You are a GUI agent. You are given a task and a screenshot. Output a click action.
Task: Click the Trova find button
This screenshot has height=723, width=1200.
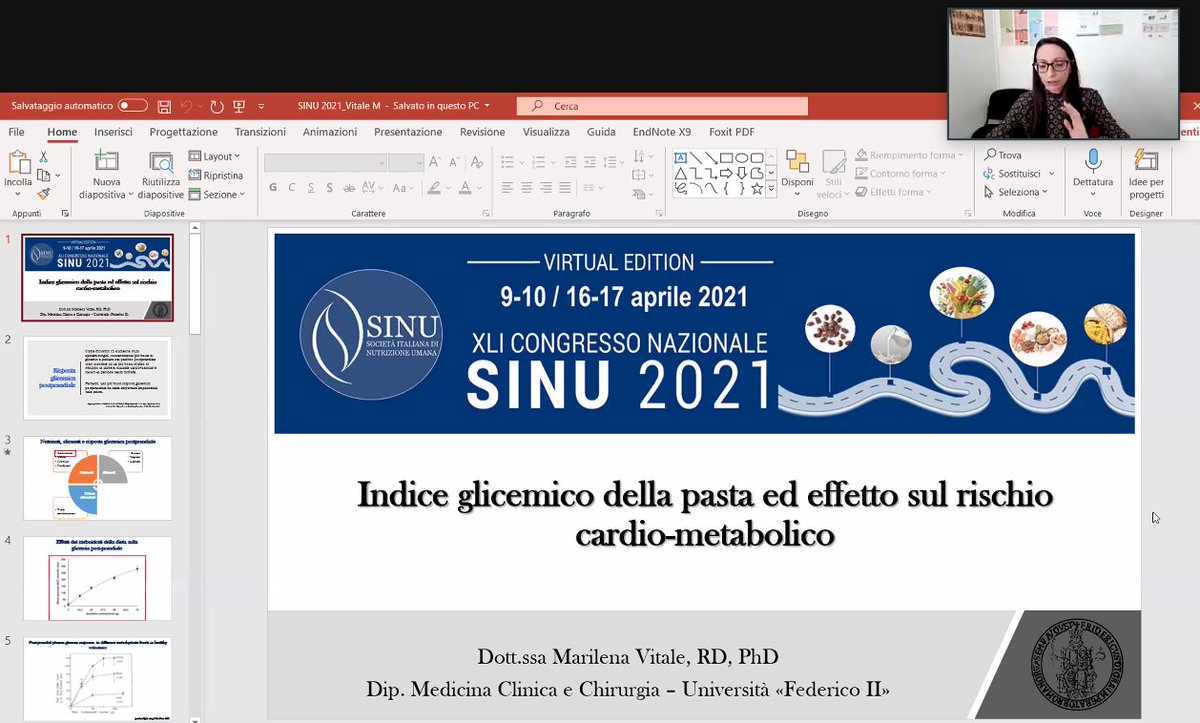pos(1003,155)
